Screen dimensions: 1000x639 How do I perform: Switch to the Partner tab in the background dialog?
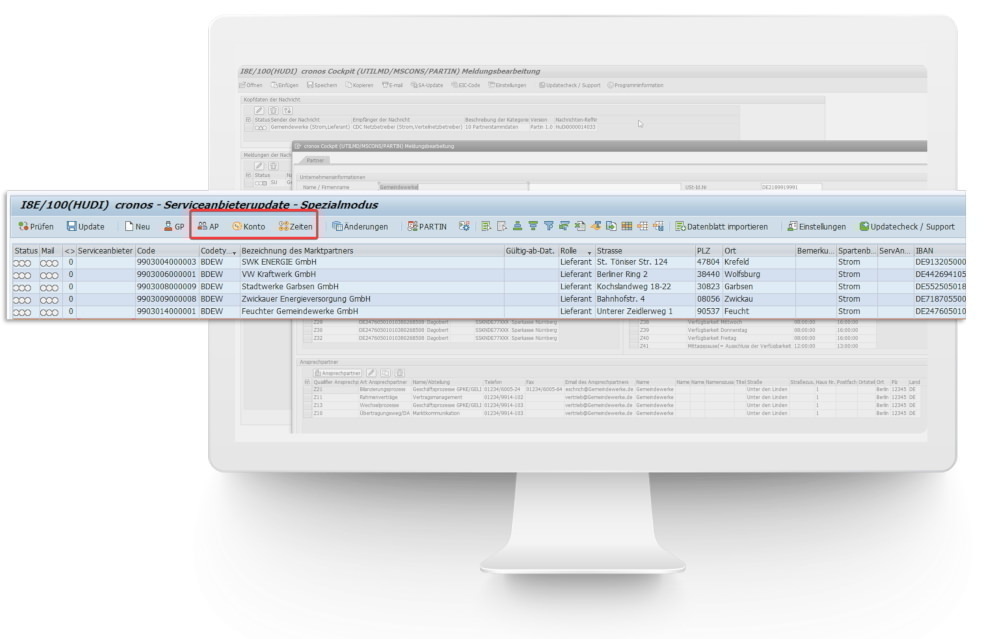pos(313,159)
